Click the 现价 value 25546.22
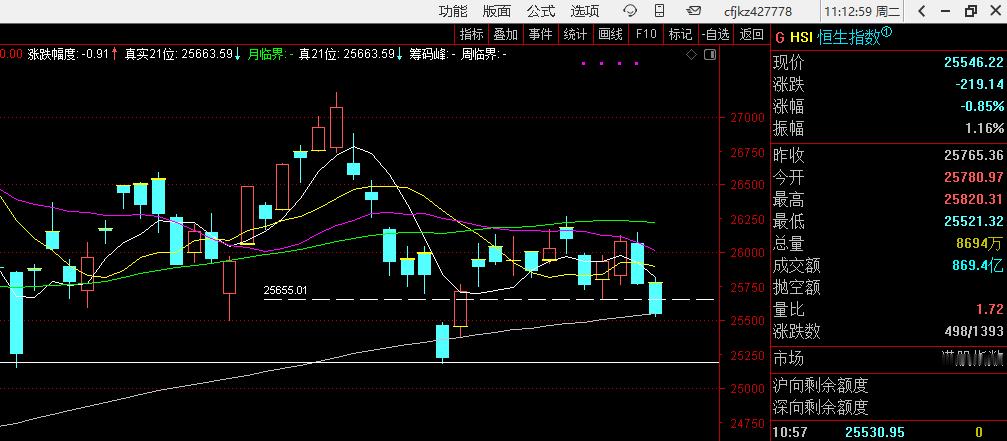The image size is (1007, 441). (x=974, y=62)
